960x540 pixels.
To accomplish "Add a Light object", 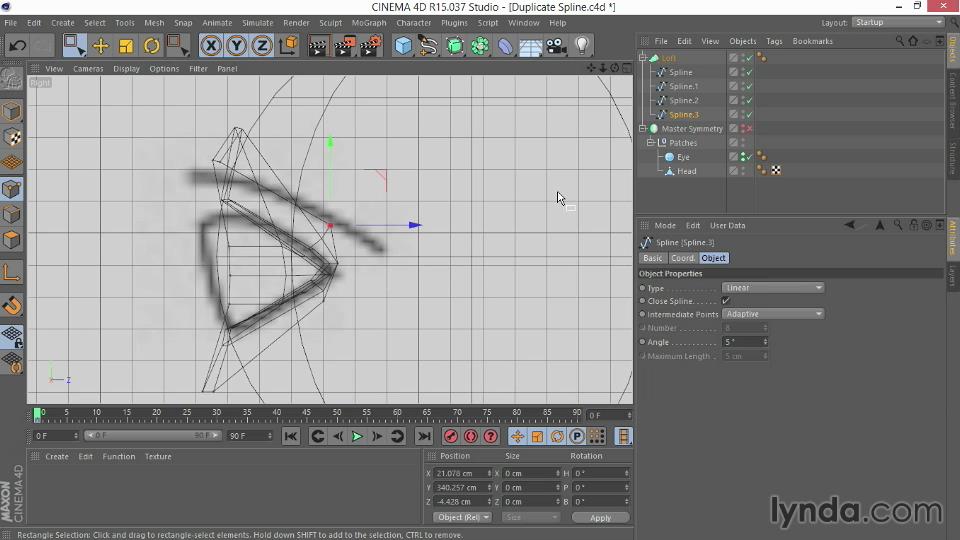I will [582, 46].
